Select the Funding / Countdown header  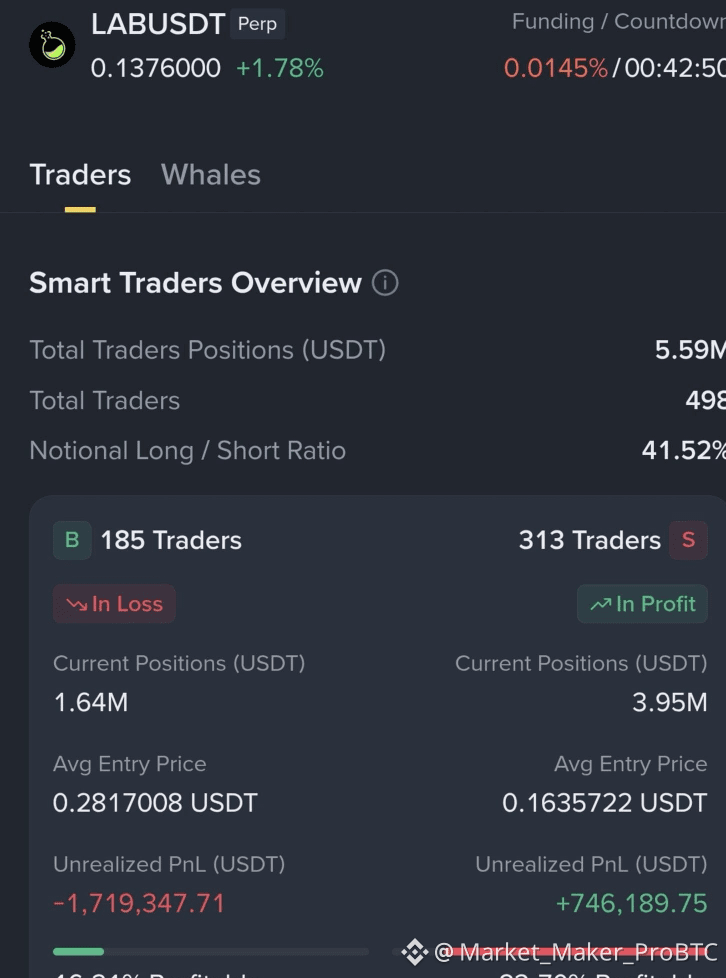[619, 21]
